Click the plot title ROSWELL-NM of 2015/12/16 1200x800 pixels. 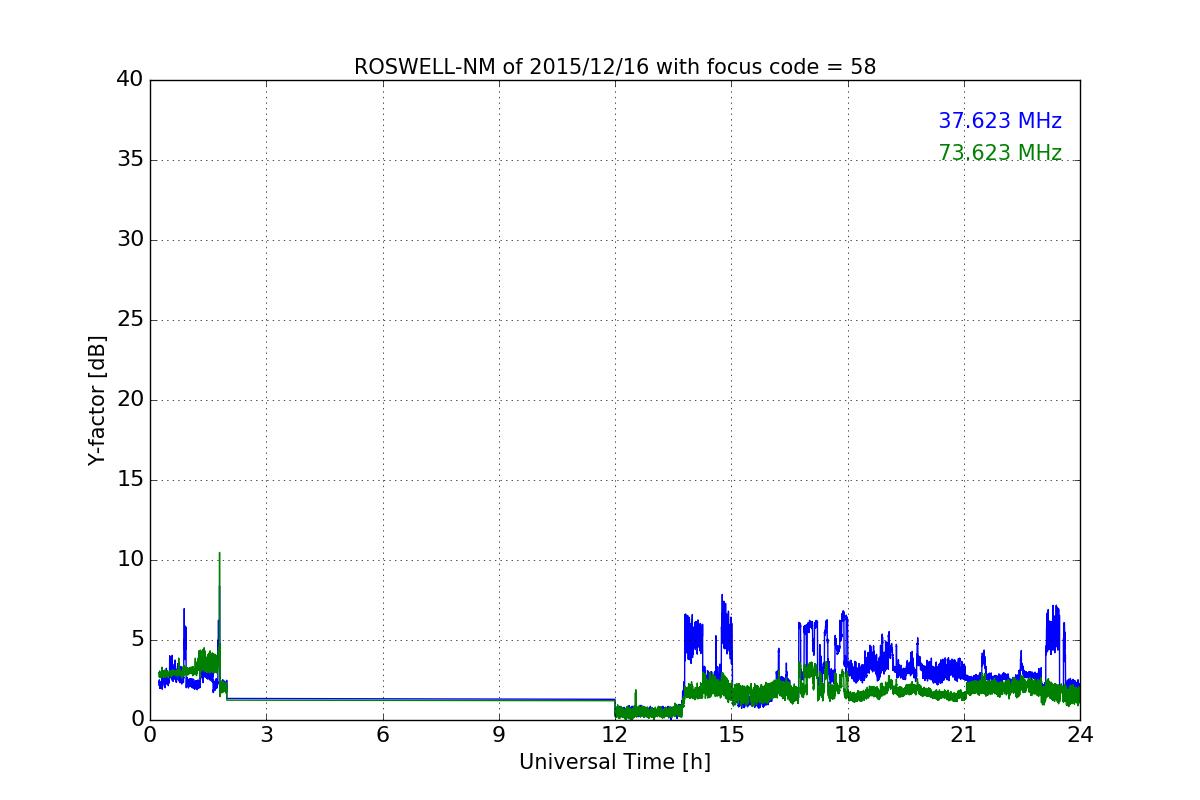(x=615, y=67)
